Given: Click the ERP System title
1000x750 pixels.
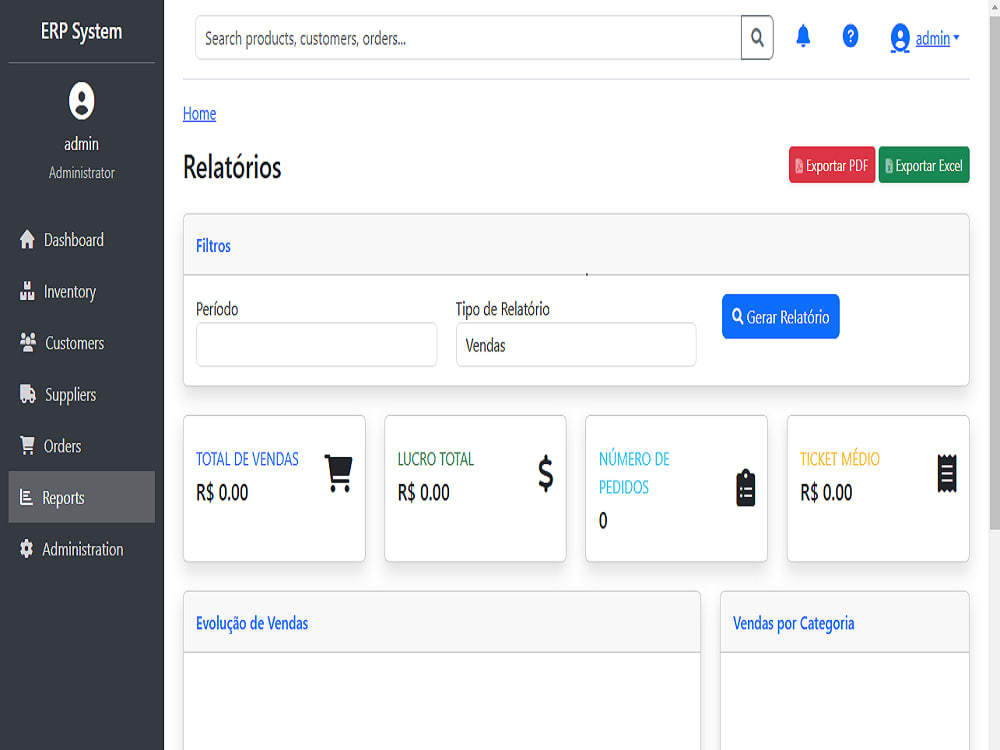Looking at the screenshot, I should pos(82,31).
